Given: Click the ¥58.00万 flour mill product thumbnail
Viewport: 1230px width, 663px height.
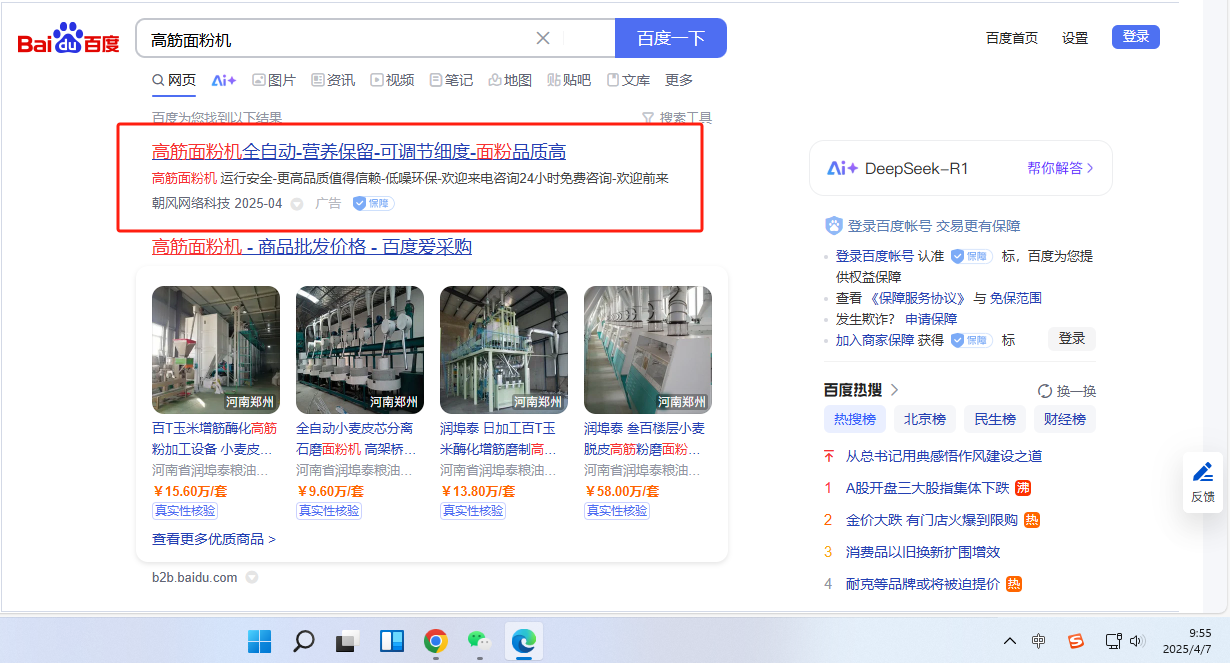Looking at the screenshot, I should click(647, 349).
